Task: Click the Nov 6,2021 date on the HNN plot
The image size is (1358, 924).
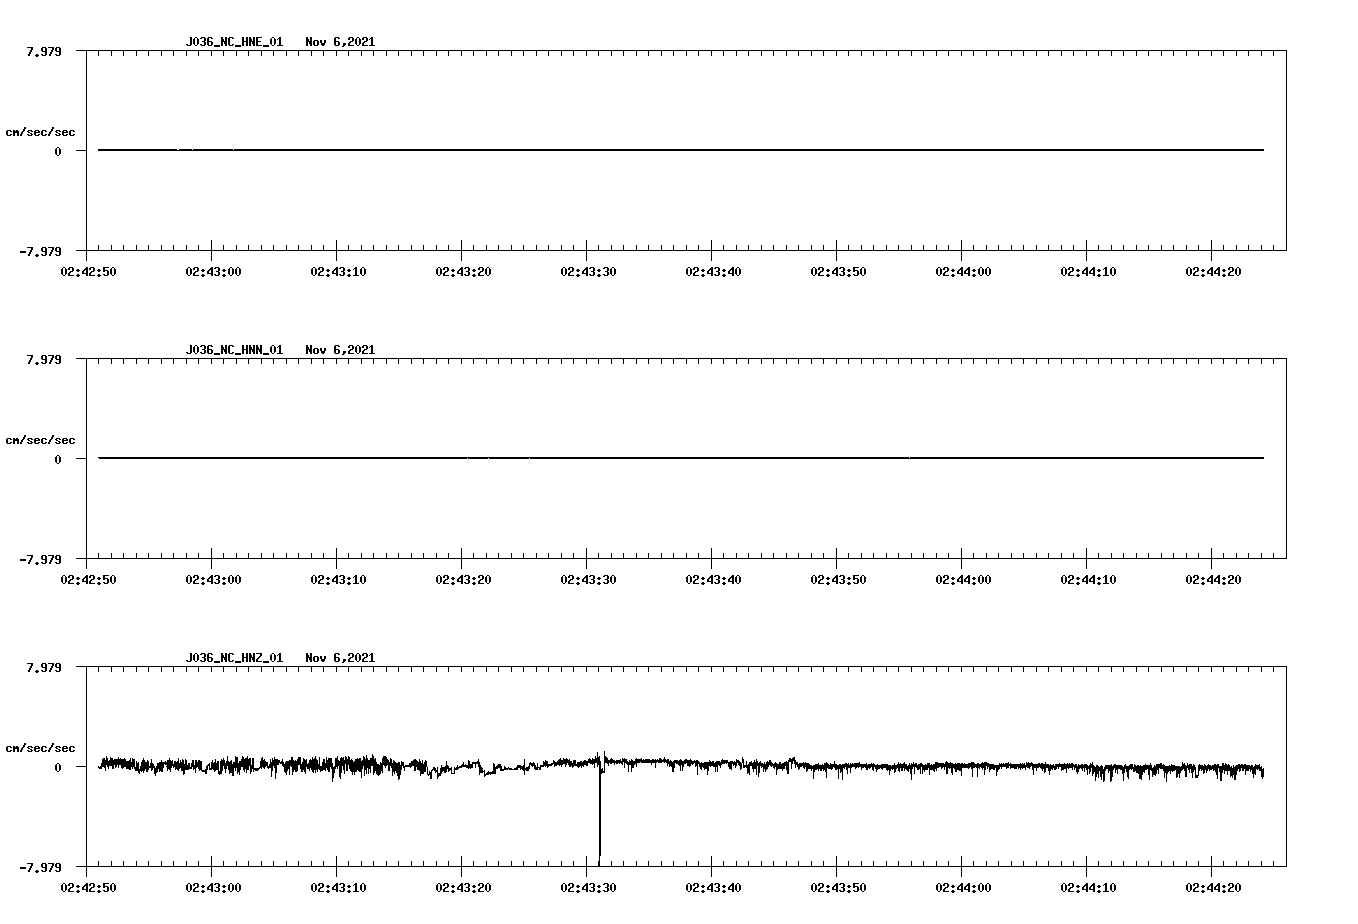Action: coord(340,350)
